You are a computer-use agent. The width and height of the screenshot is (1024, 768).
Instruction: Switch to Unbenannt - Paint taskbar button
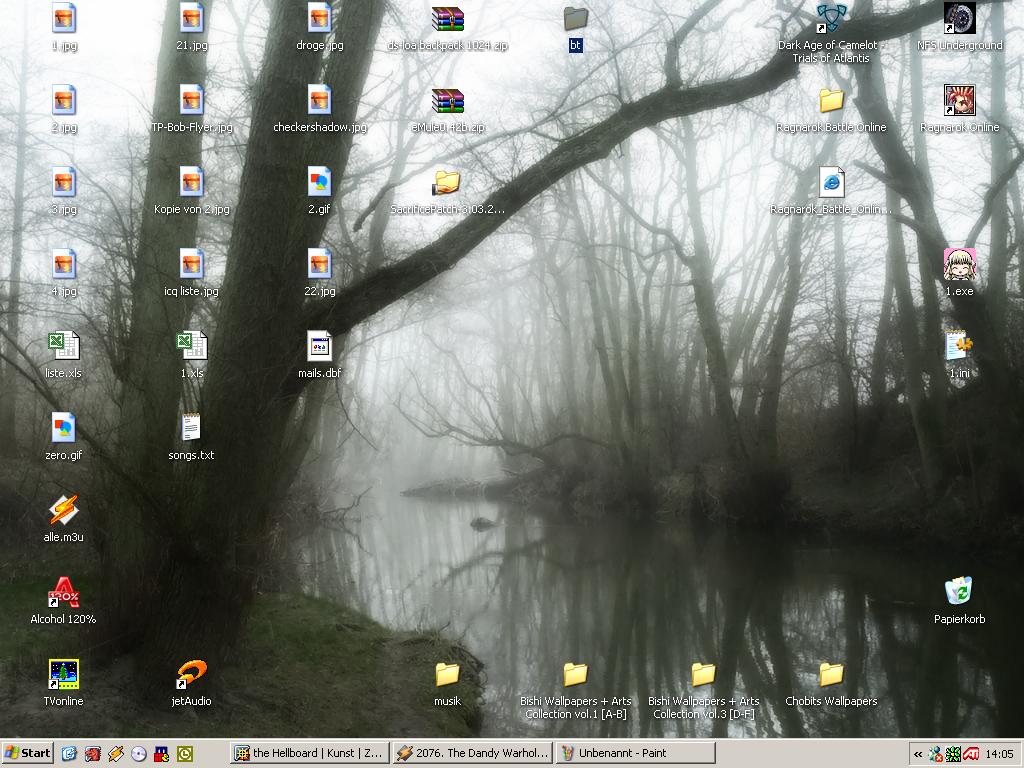coord(635,753)
